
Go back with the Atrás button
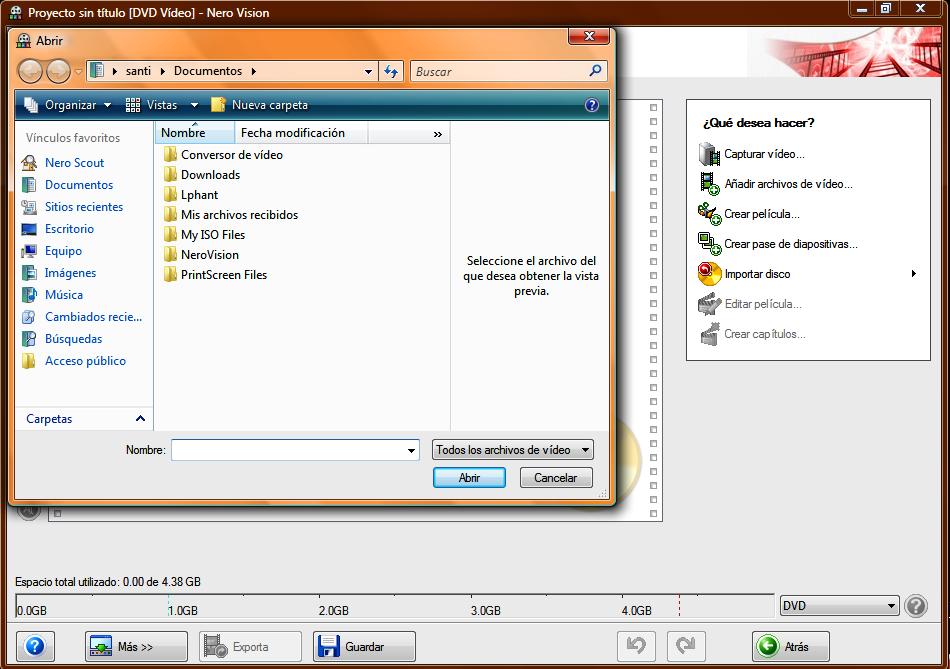[x=791, y=646]
